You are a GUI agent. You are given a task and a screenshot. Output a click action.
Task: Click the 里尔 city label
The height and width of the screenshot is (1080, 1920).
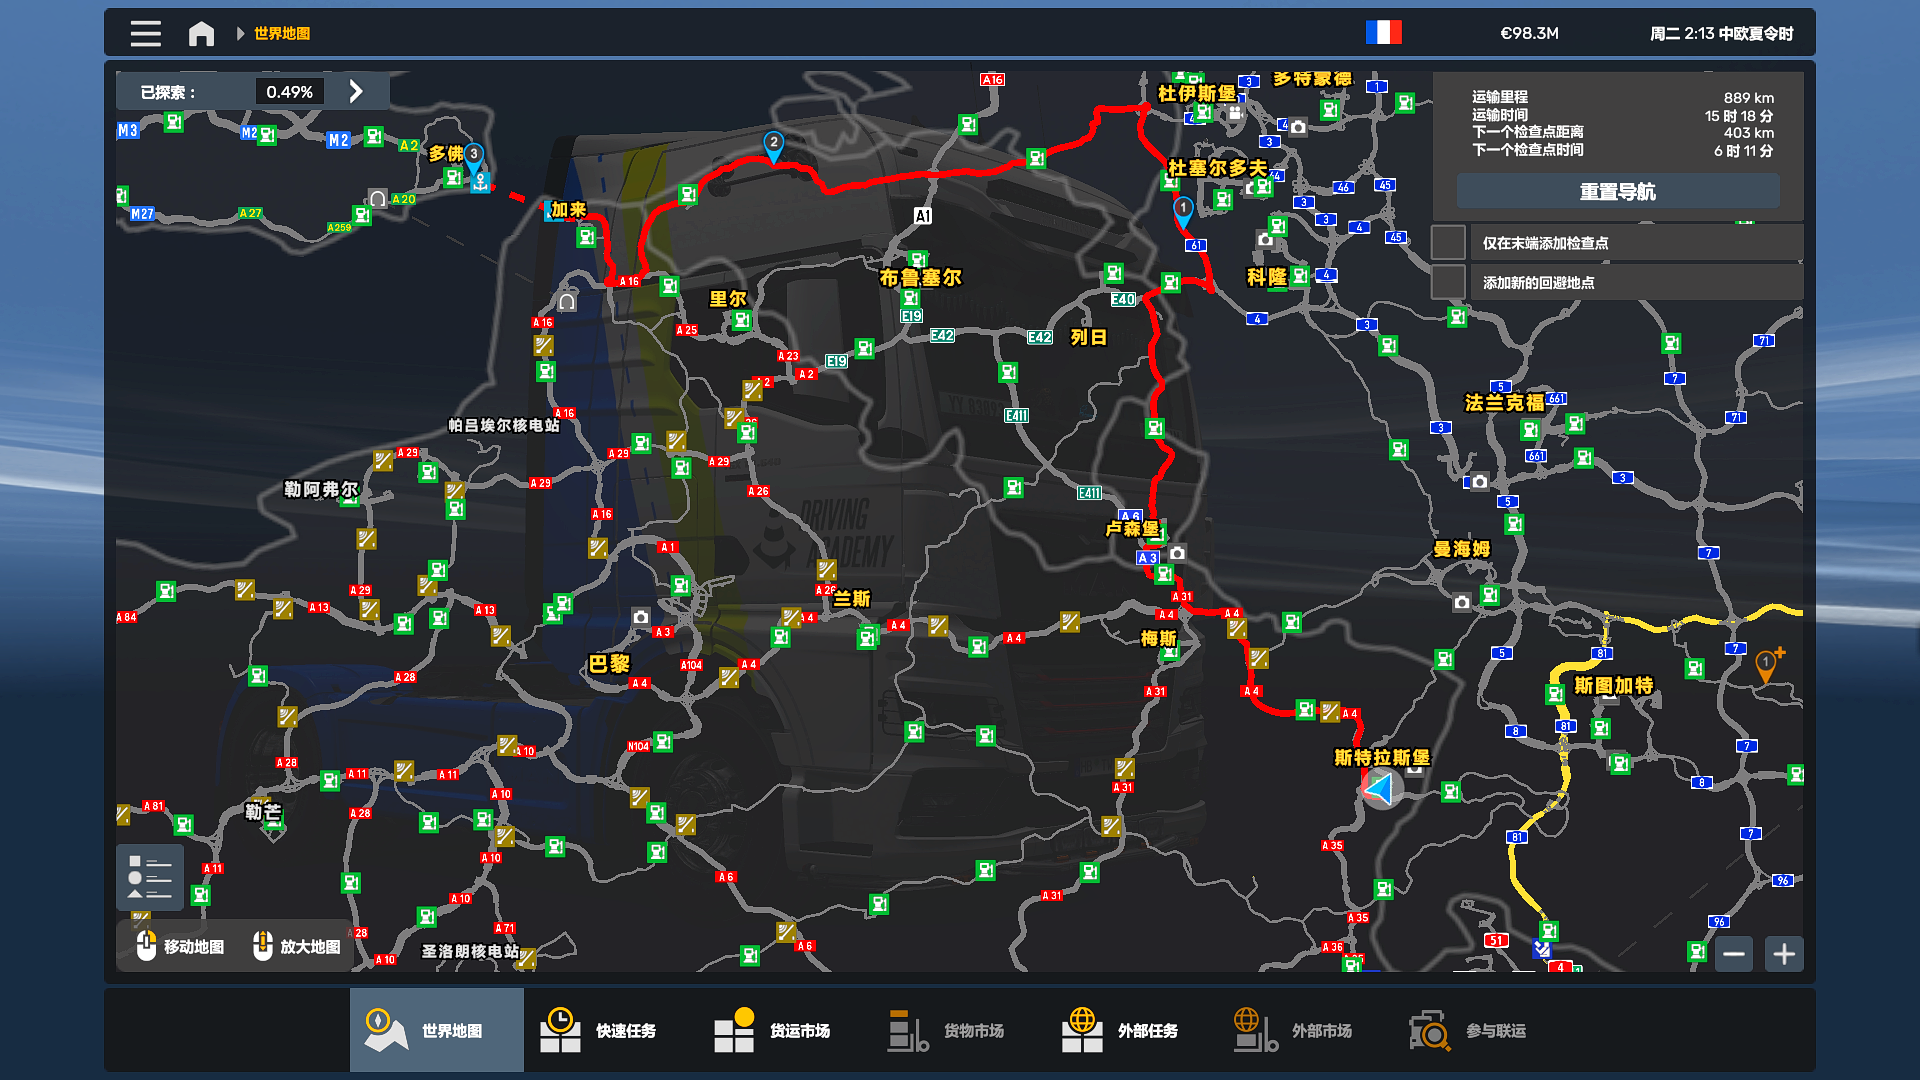point(728,299)
